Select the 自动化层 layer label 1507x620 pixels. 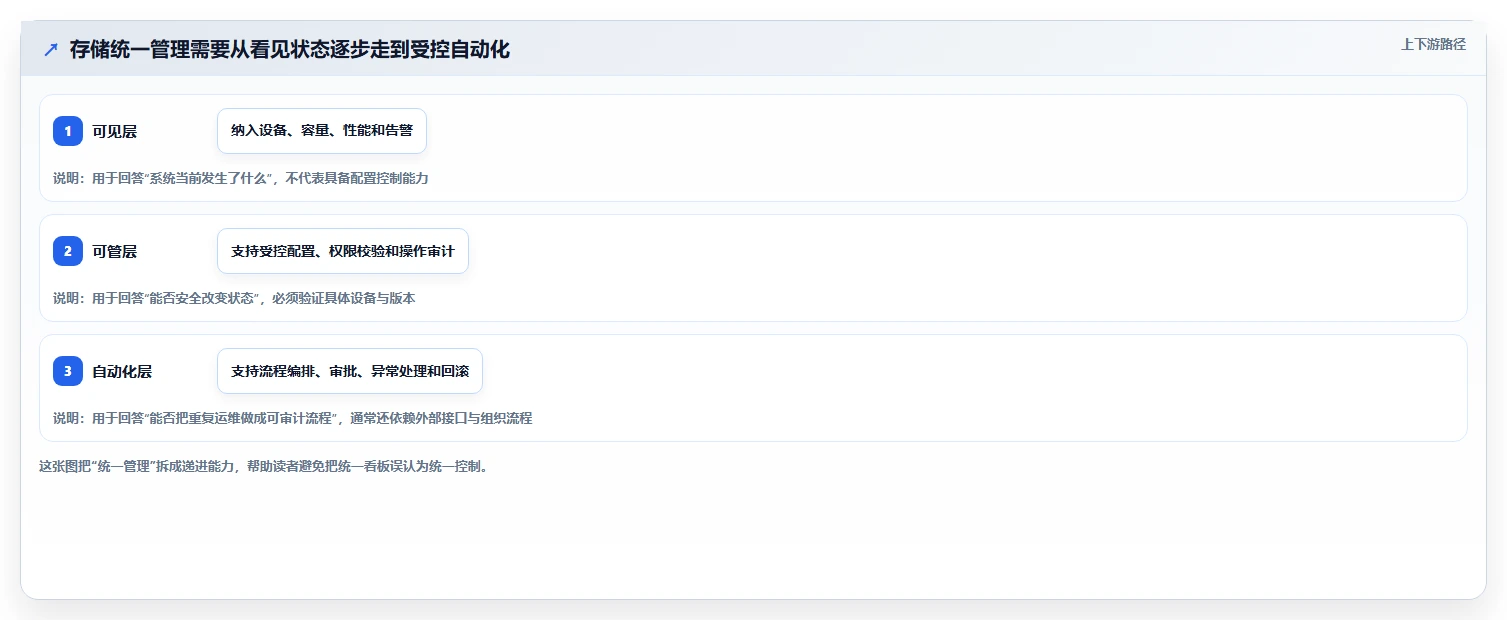122,371
